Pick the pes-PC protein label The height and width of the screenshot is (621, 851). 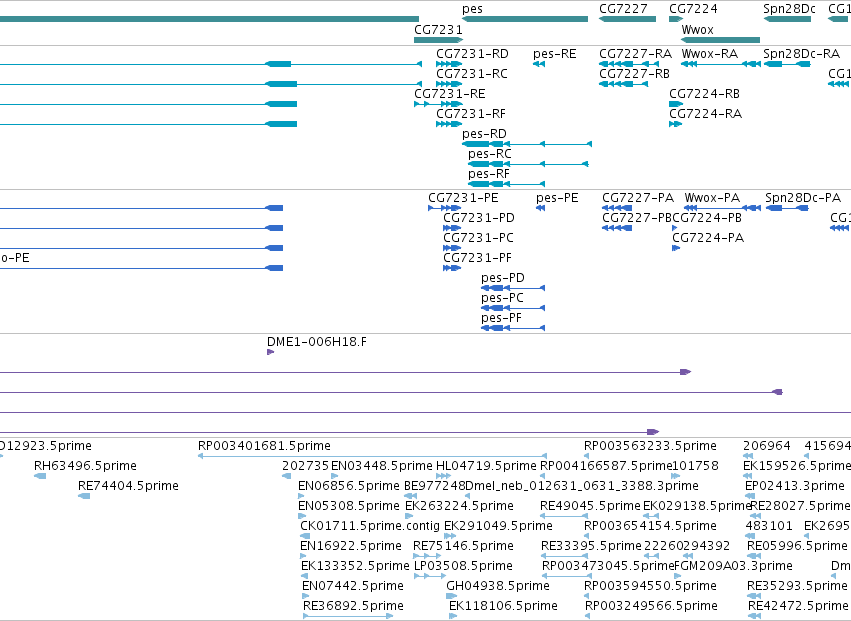pos(503,299)
